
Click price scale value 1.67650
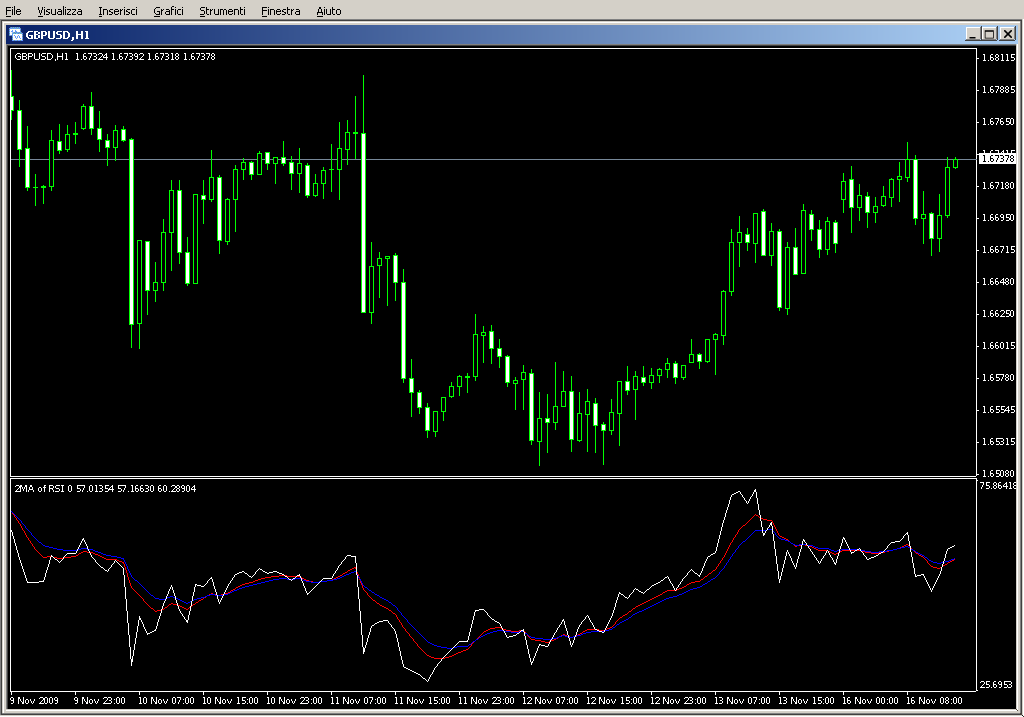click(999, 121)
